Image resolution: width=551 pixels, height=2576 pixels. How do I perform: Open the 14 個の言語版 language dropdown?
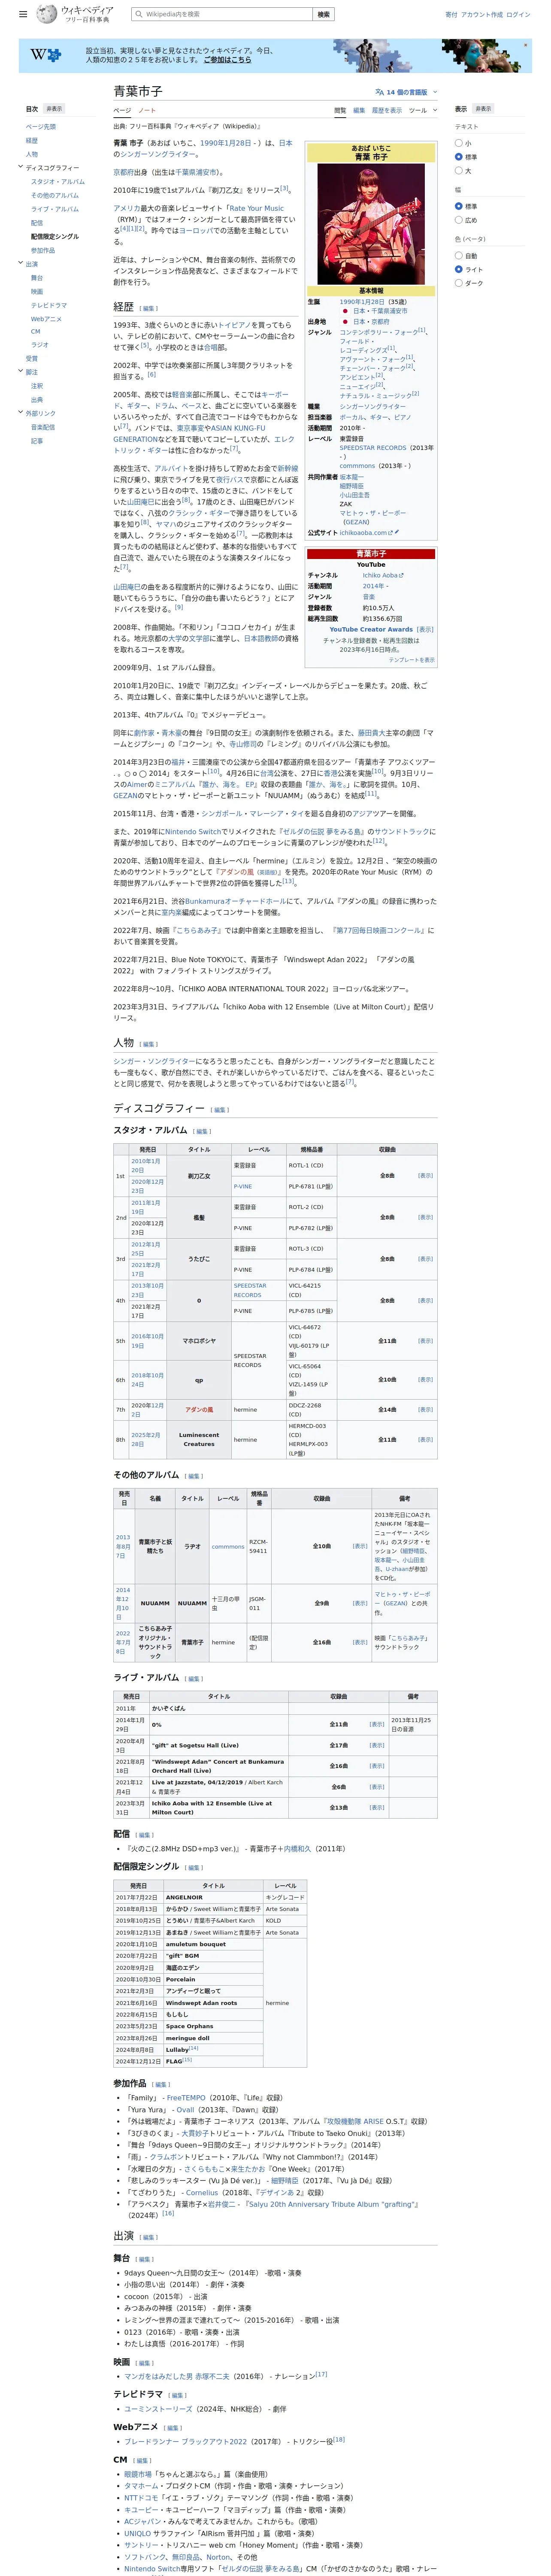[405, 92]
